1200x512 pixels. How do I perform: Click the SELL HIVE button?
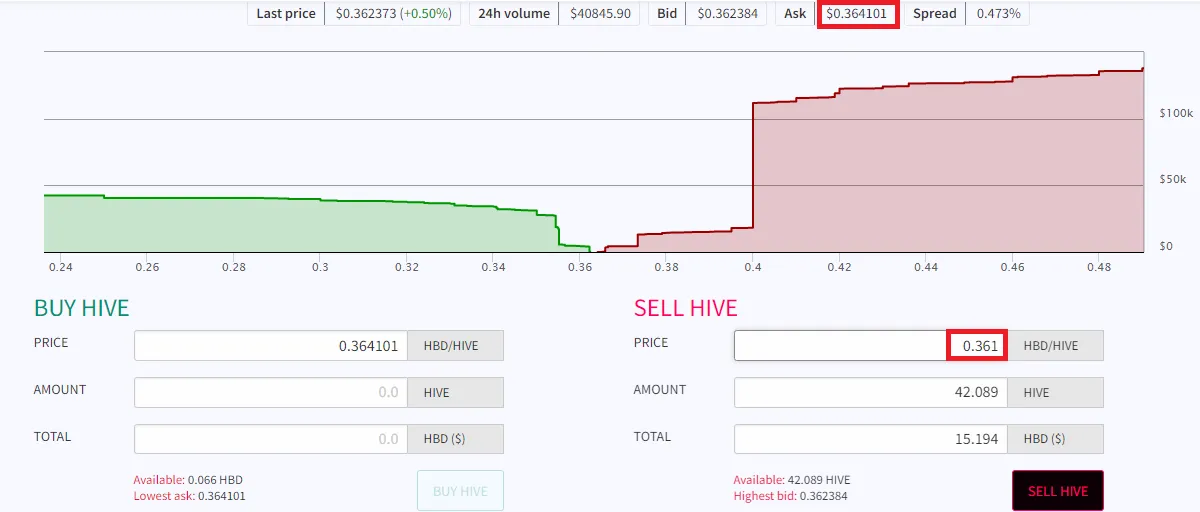tap(1057, 491)
